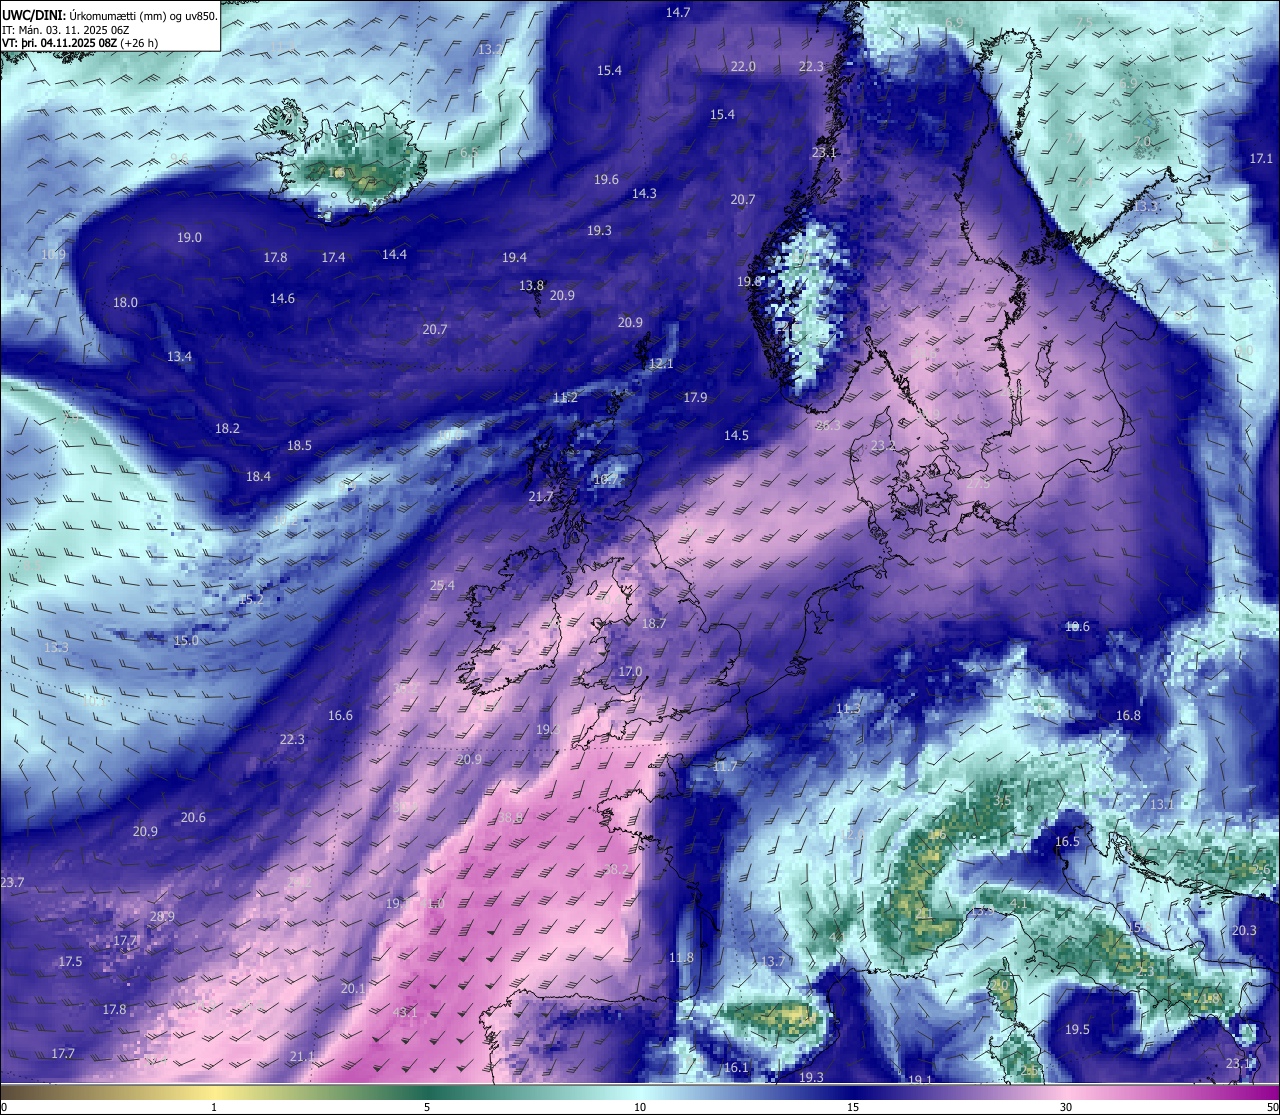This screenshot has width=1280, height=1115.
Task: Click the 14.6 value label
Action: point(282,299)
